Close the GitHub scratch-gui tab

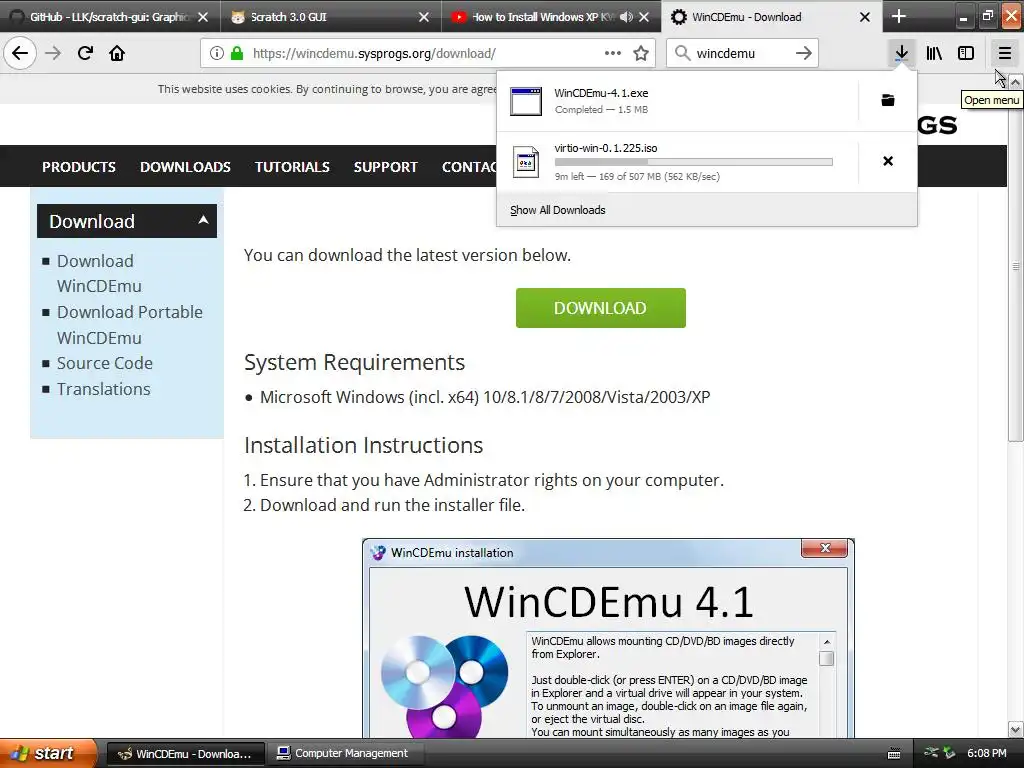click(x=203, y=17)
